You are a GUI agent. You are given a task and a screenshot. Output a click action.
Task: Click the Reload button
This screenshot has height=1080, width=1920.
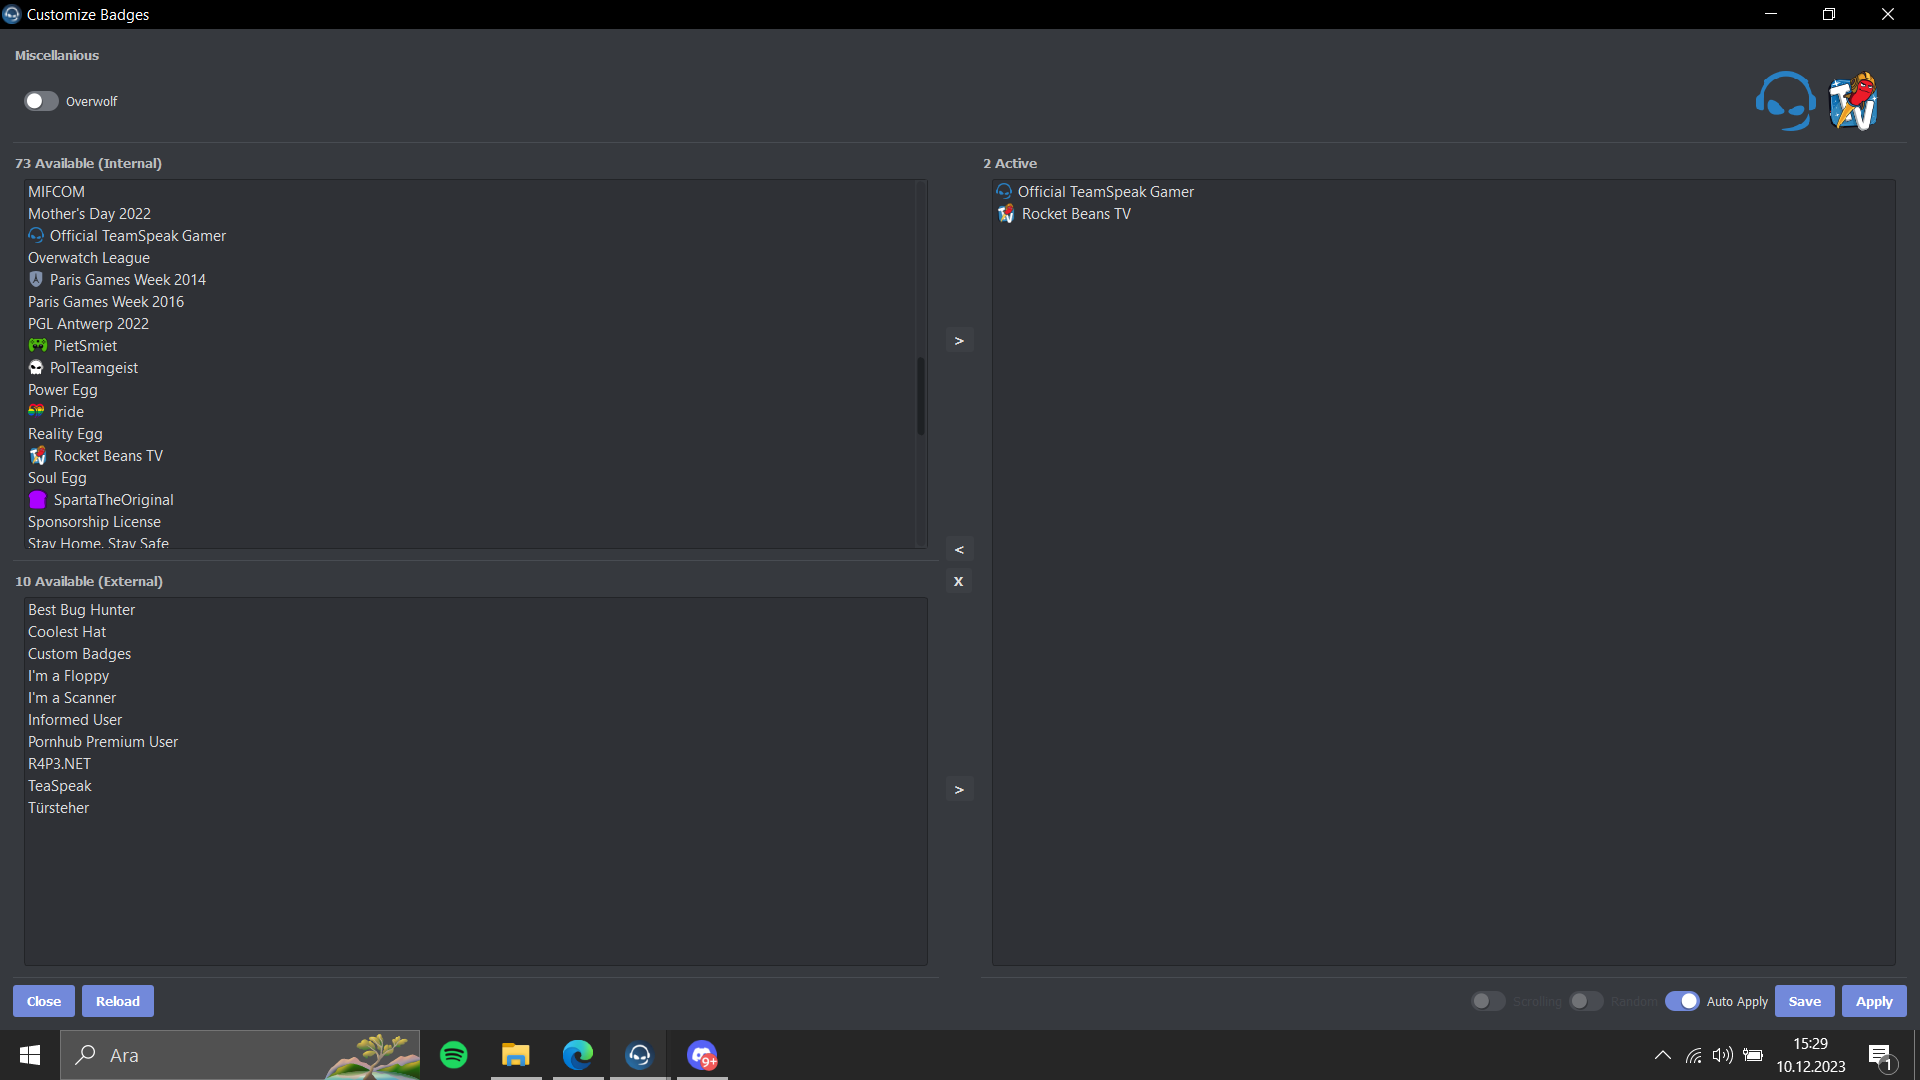(118, 1001)
